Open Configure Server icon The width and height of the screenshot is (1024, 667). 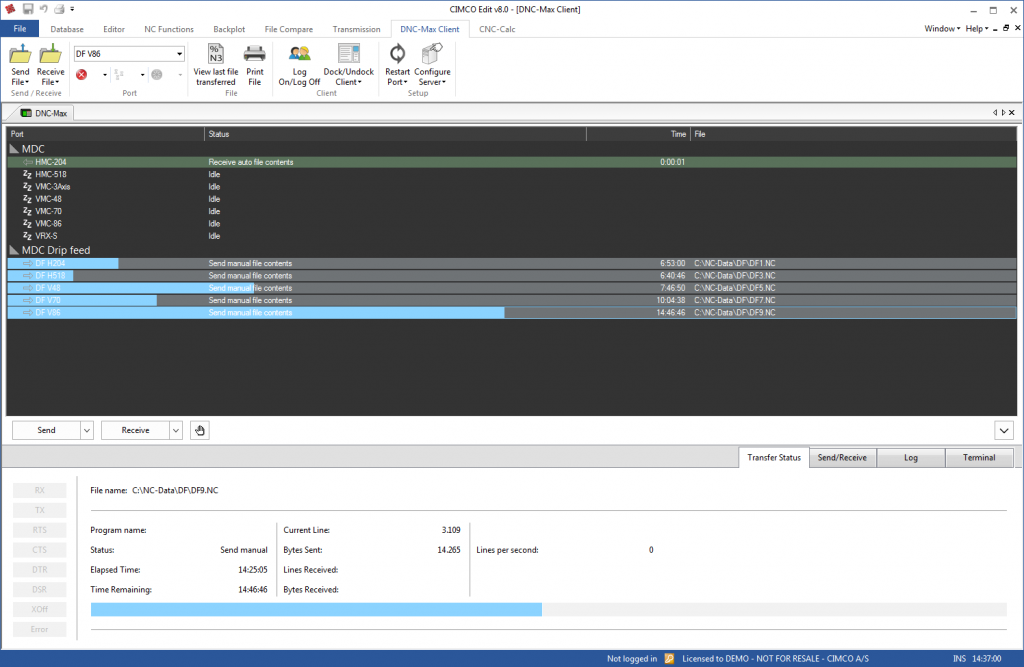click(x=432, y=54)
